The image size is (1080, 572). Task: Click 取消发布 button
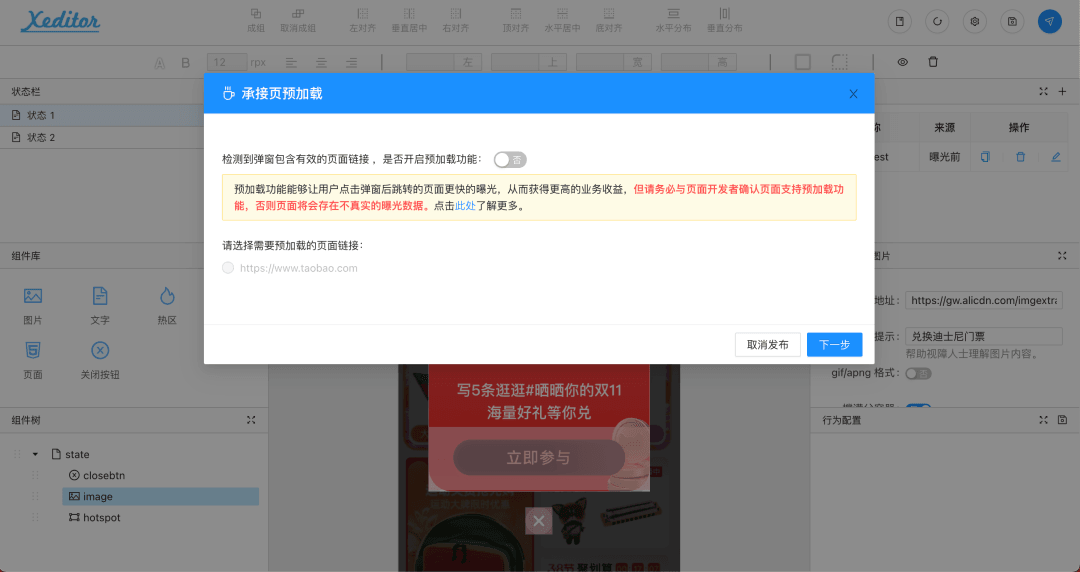tap(767, 345)
